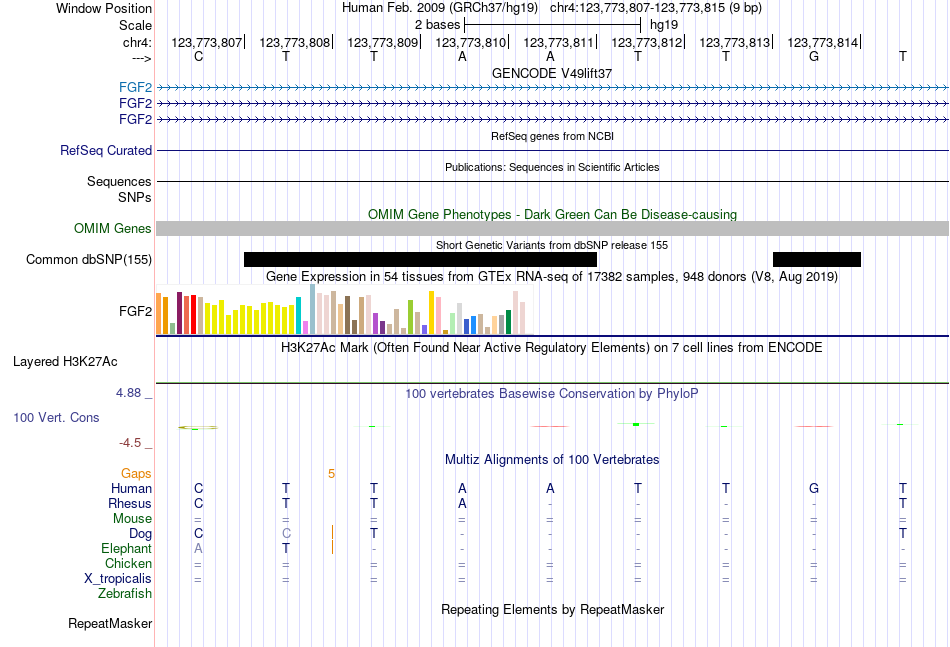Viewport: 950px width, 647px height.
Task: Select the Human species row label
Action: 131,488
